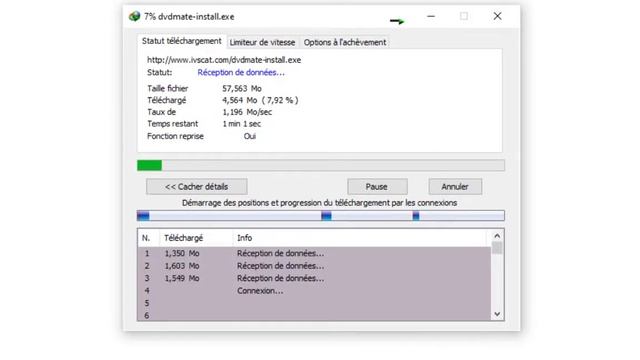Click the connections list scrollbar thumb
The width and height of the screenshot is (640, 360).
point(497,248)
